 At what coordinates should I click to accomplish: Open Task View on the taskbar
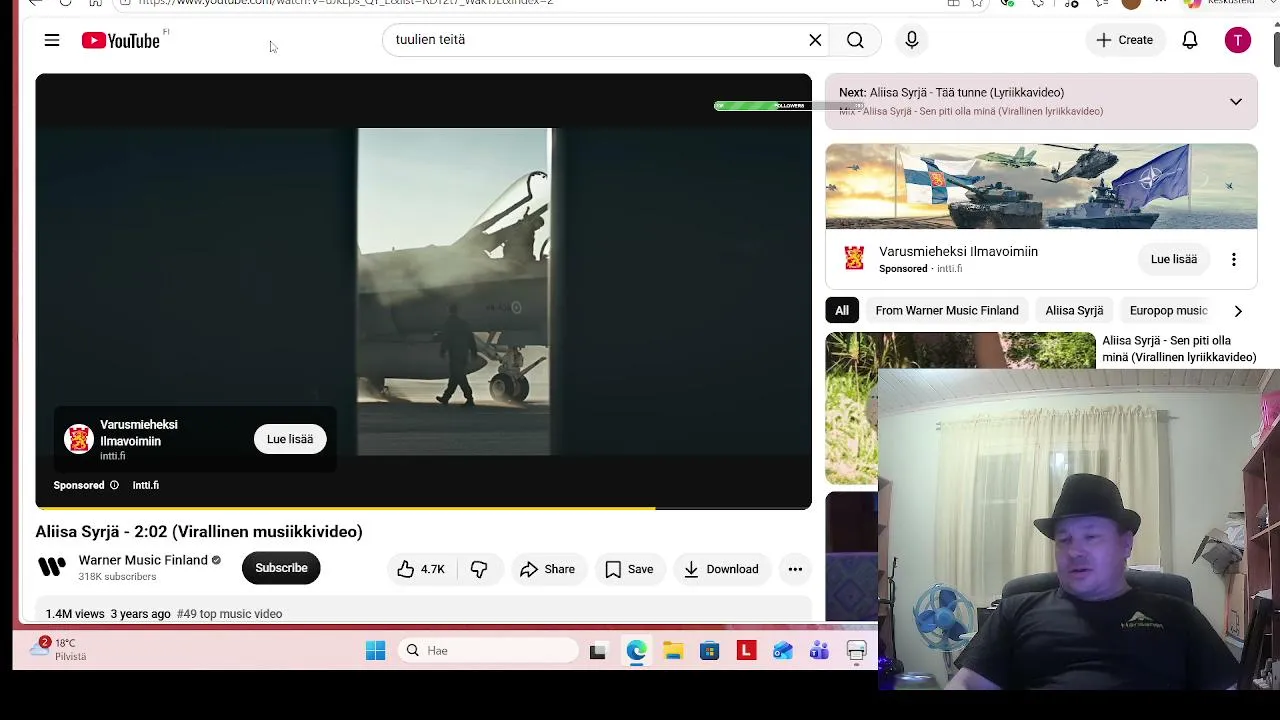598,651
